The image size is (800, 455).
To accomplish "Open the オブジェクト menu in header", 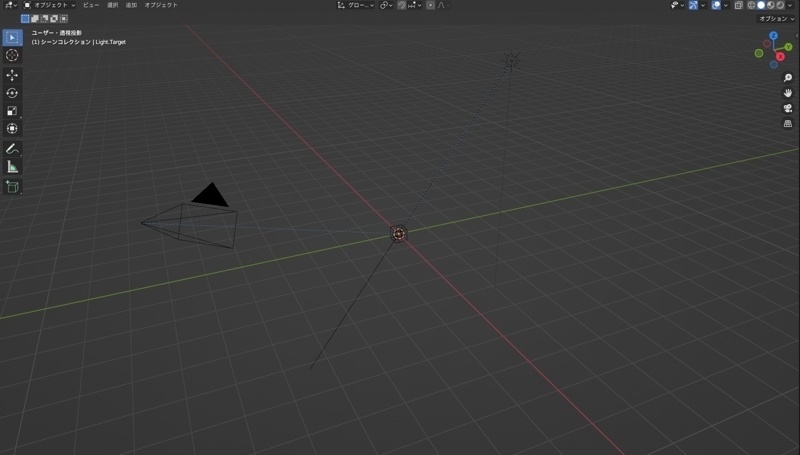I will (x=161, y=5).
